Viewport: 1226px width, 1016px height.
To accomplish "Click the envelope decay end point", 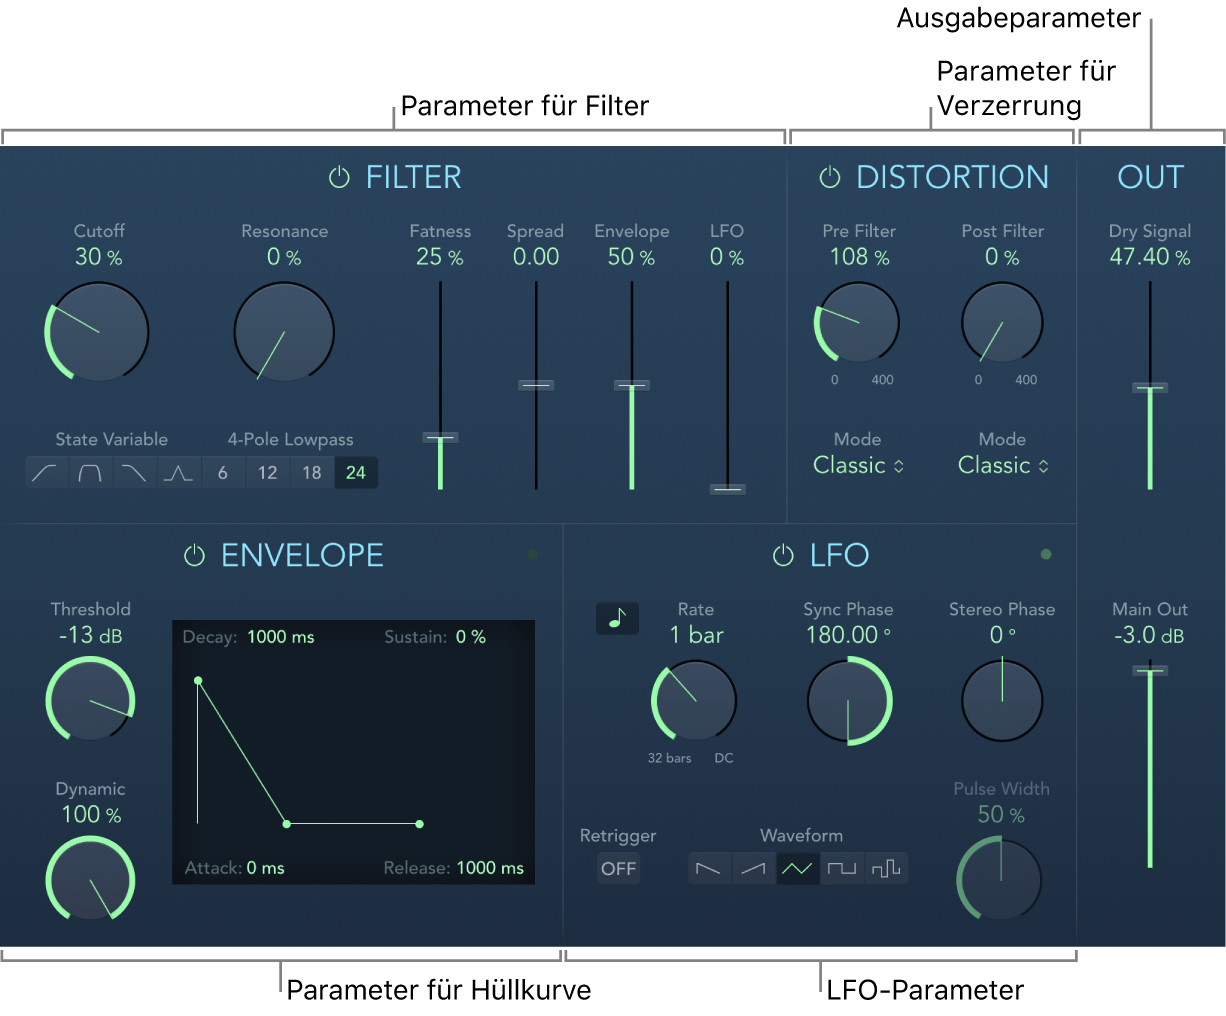I will [x=287, y=824].
